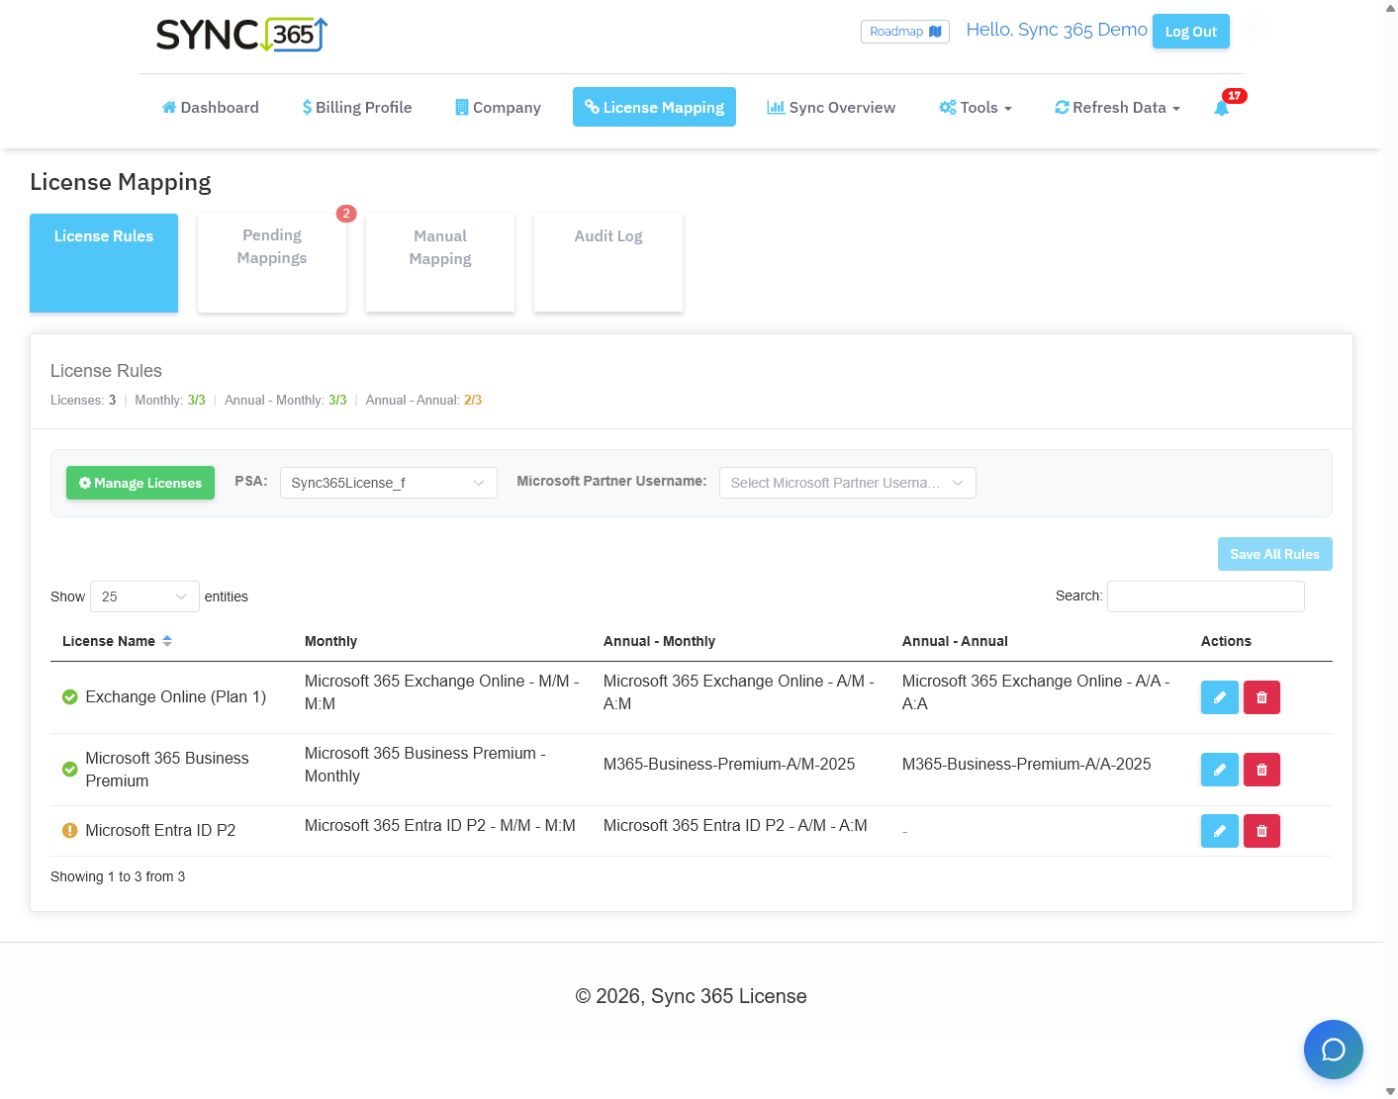The width and height of the screenshot is (1398, 1099).
Task: Focus the Search input field
Action: [1205, 596]
